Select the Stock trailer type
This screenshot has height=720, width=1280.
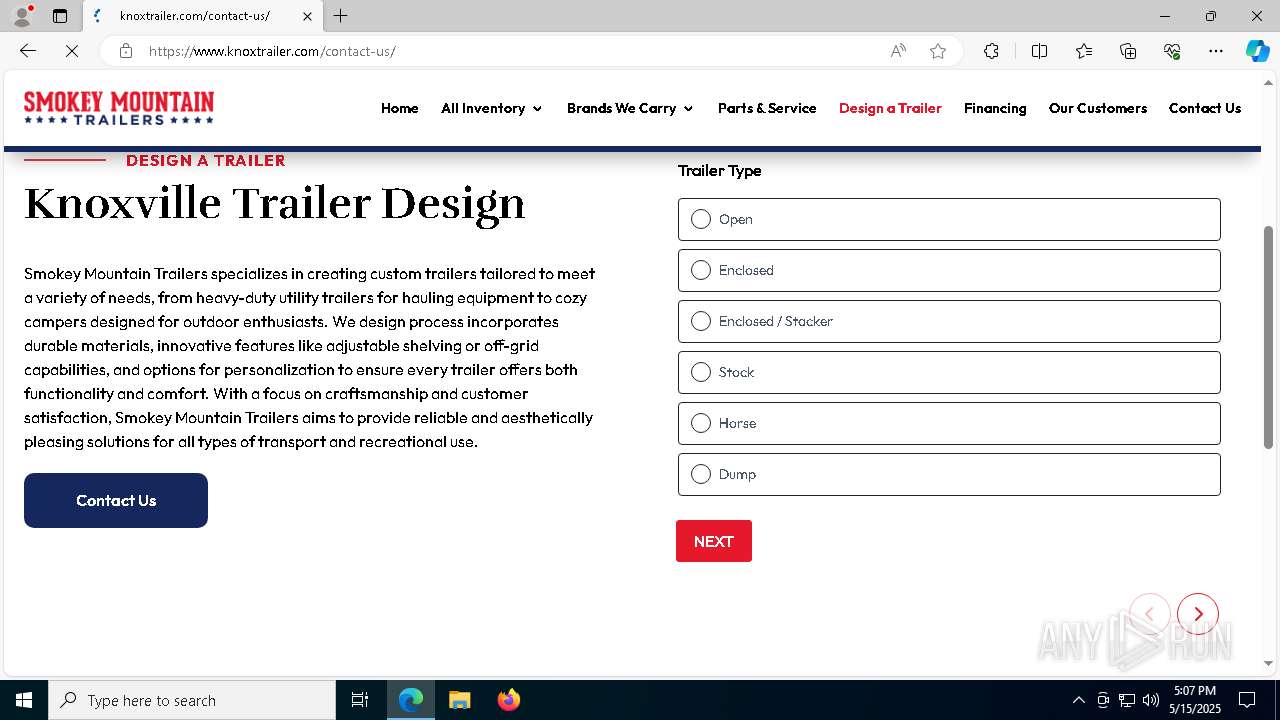point(949,372)
